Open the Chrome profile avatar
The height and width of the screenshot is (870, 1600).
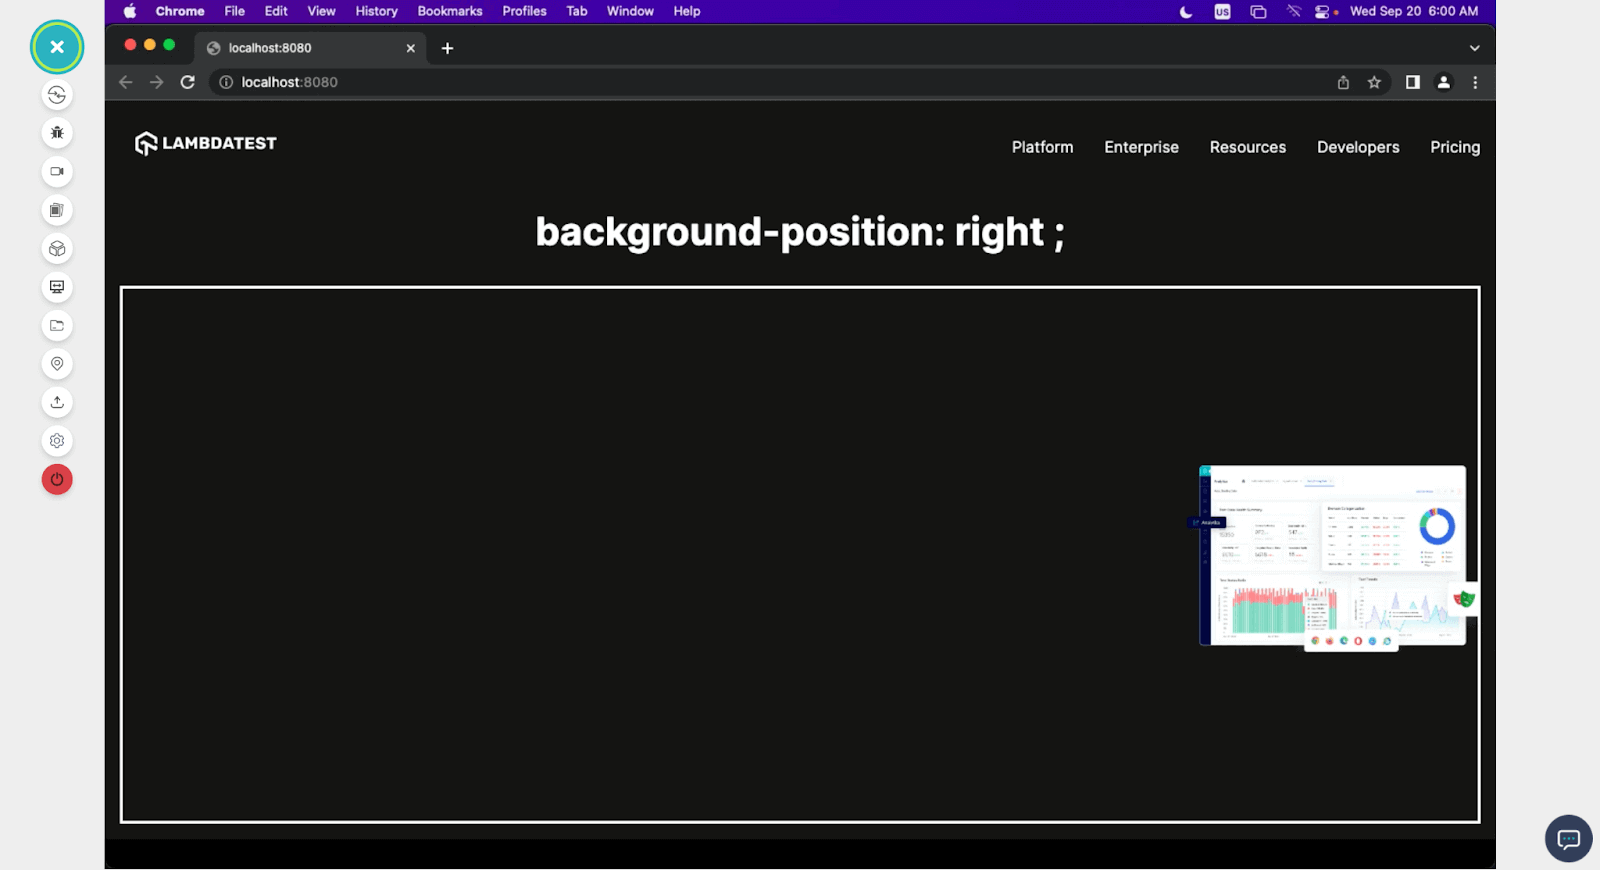tap(1443, 82)
